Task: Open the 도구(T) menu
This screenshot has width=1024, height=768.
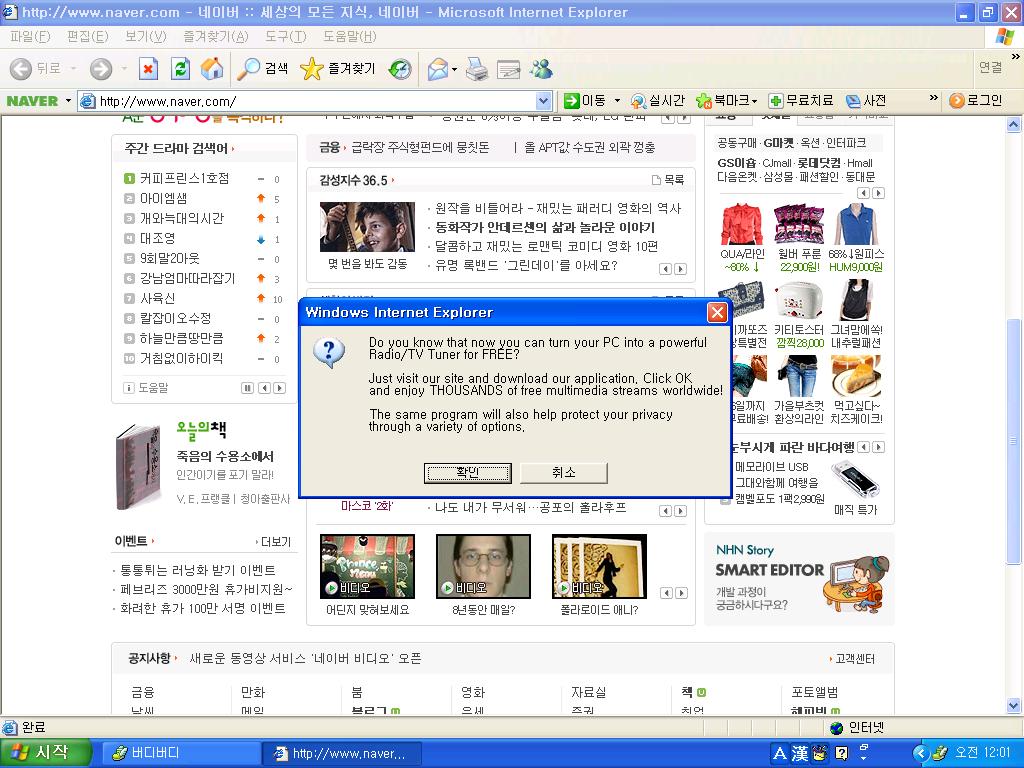Action: point(285,37)
